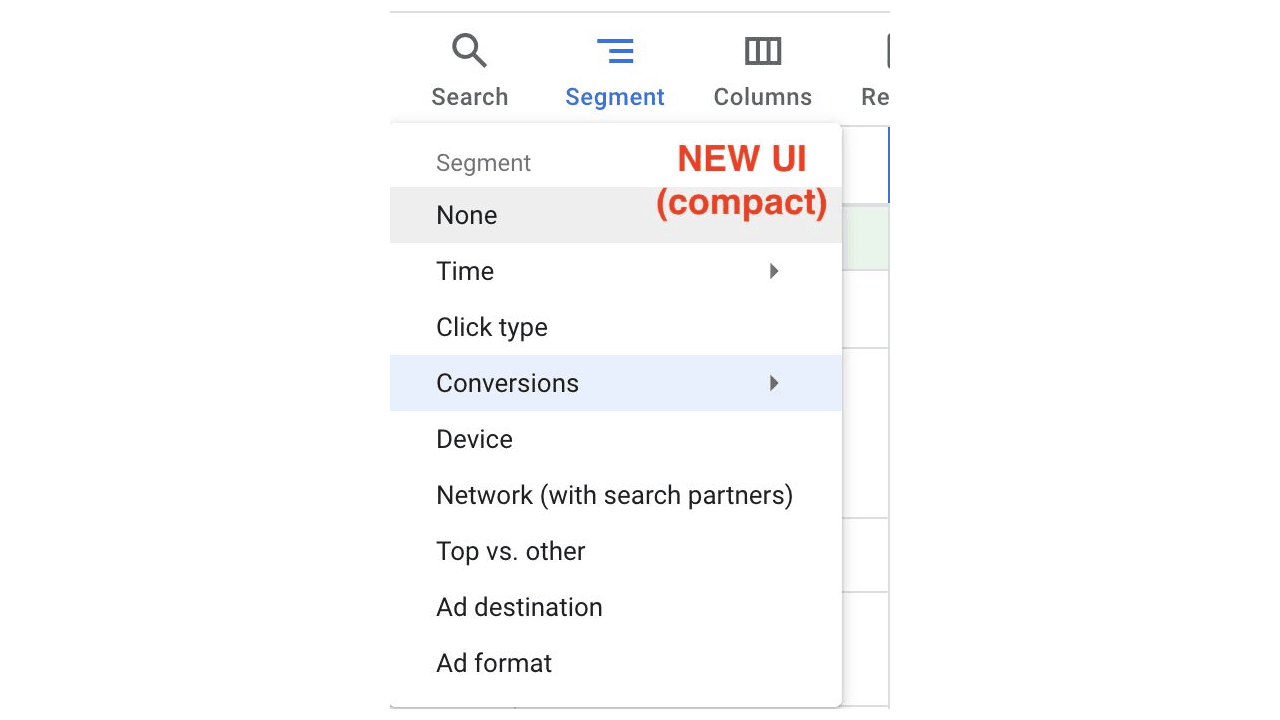Expand the Conversions submenu arrow
This screenshot has width=1280, height=720.
point(774,383)
